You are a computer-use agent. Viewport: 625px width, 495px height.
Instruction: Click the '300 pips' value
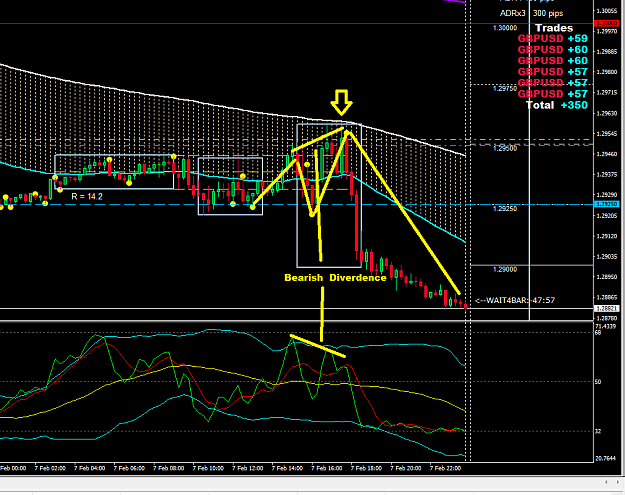click(x=548, y=13)
